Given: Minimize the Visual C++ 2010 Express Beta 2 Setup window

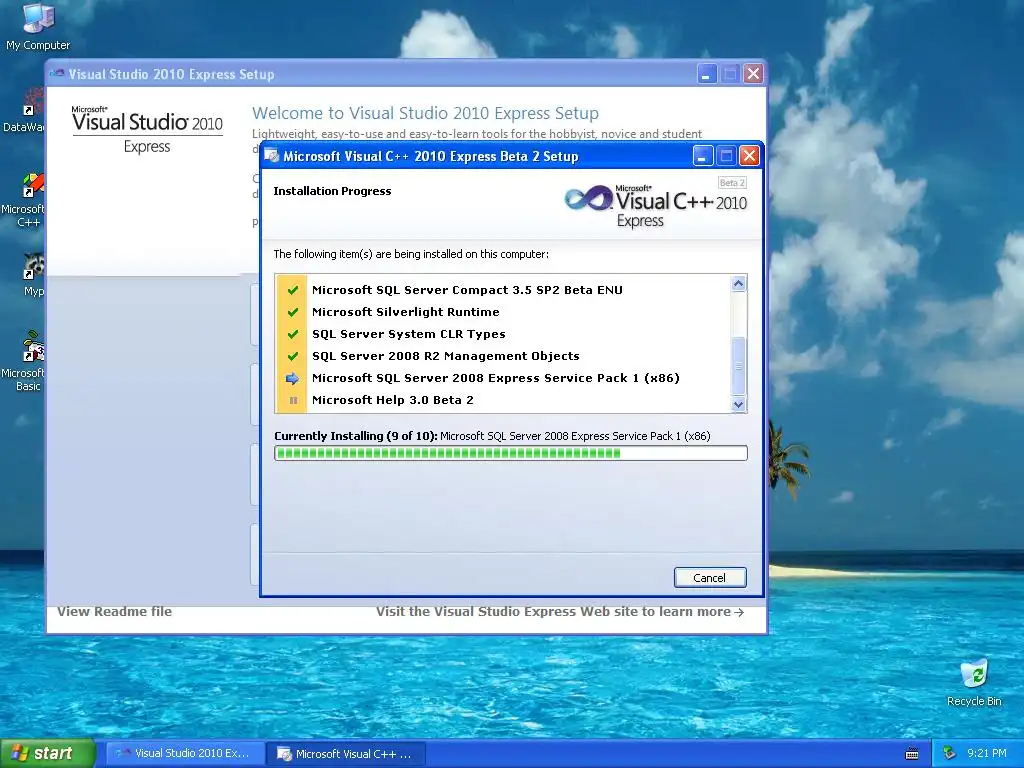Looking at the screenshot, I should [703, 156].
